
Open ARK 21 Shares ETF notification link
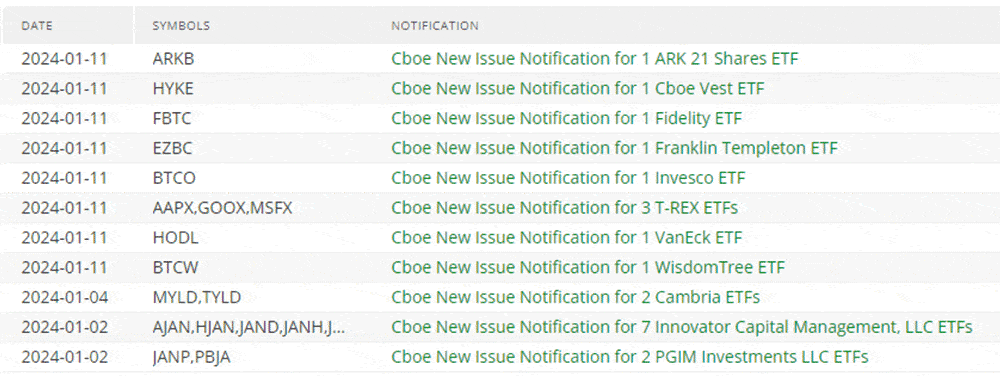tap(594, 59)
